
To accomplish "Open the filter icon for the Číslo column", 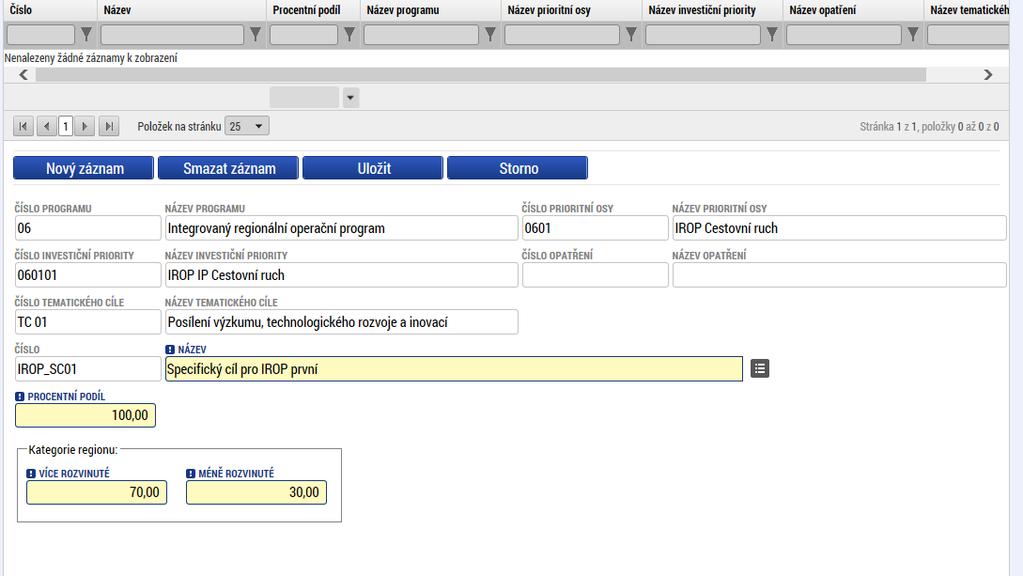I will (x=86, y=35).
